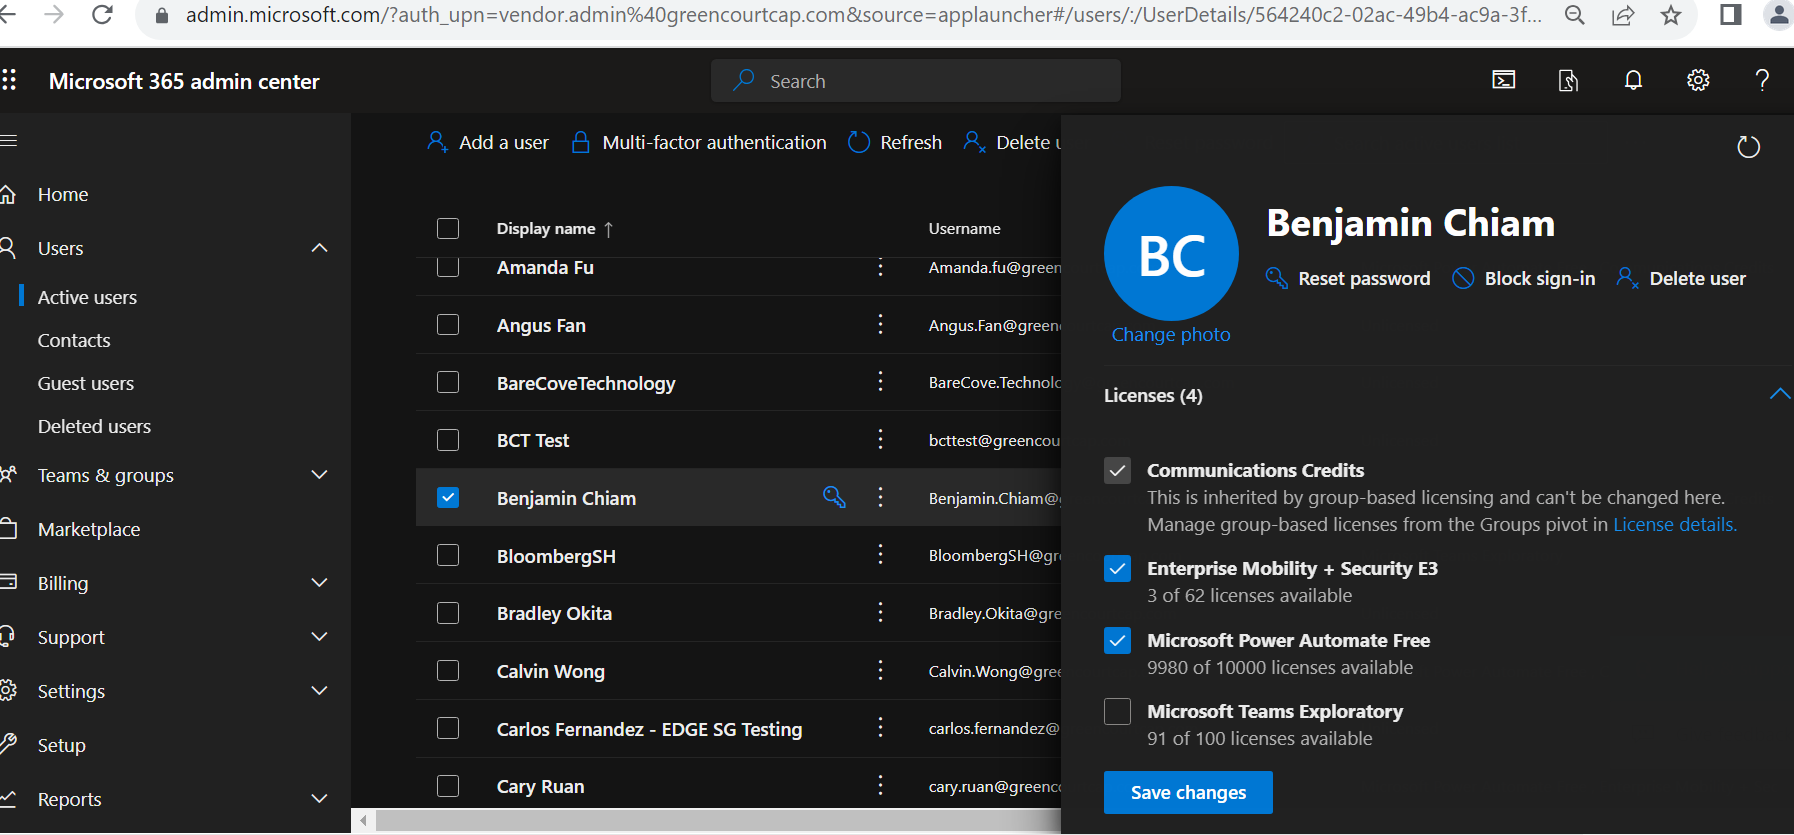
Task: Select the BareCoveTechnology row checkbox
Action: (448, 382)
